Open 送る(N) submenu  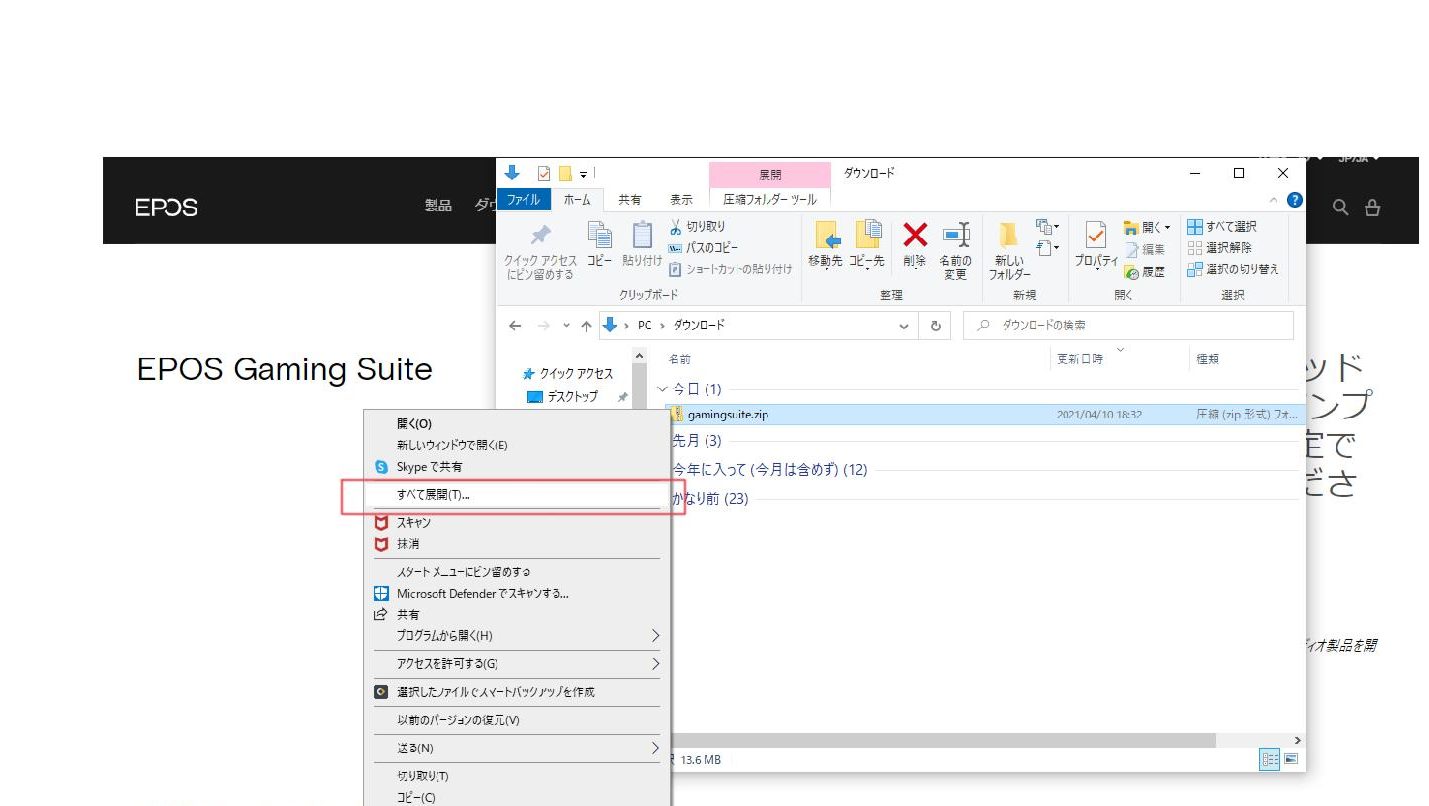coord(516,748)
